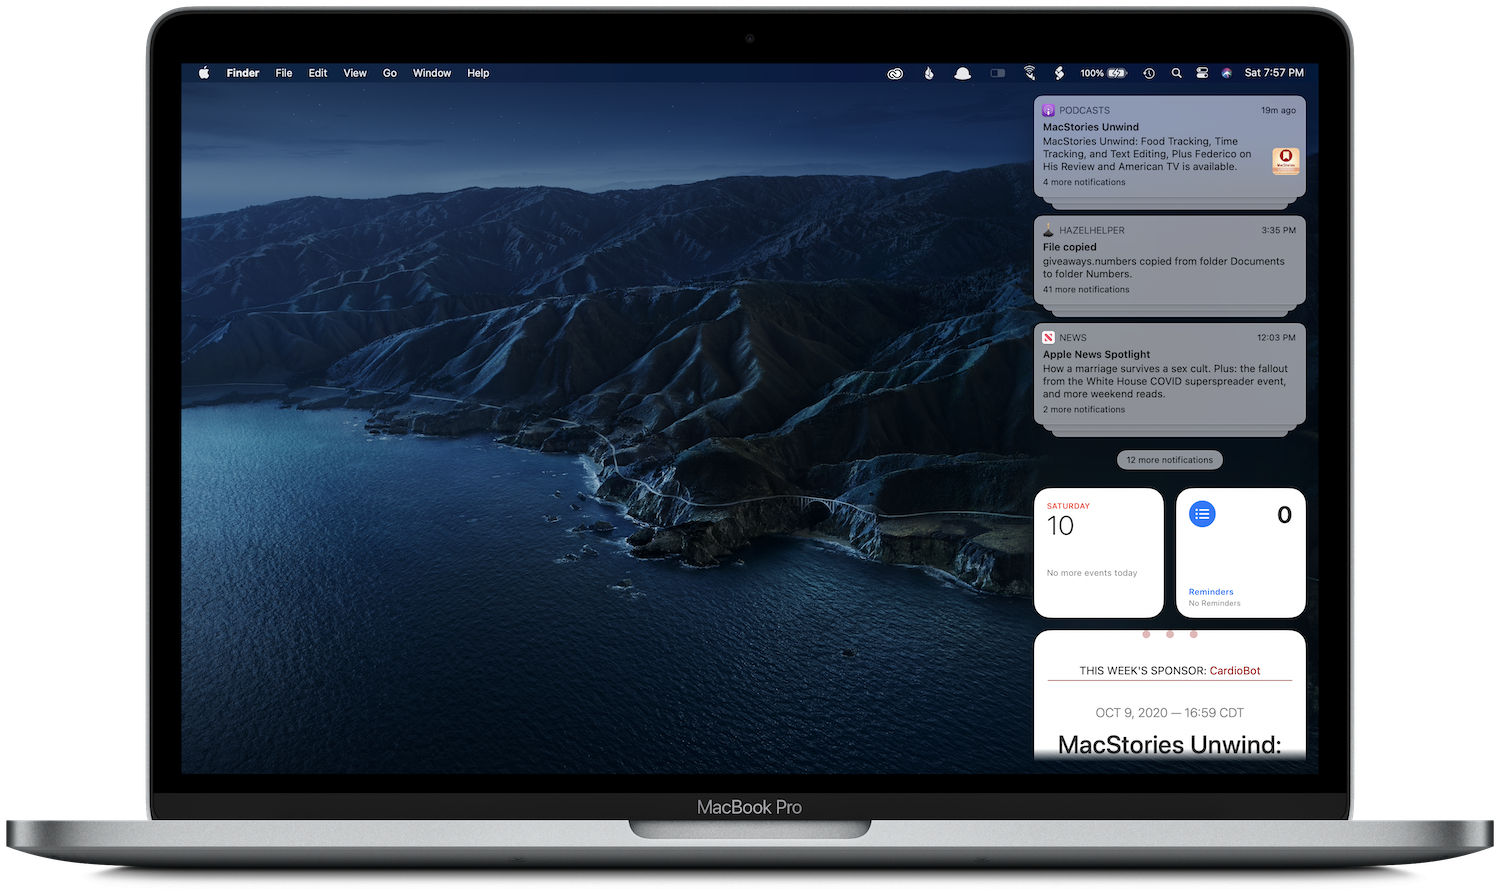Click 'No more events today' in Calendar widget
This screenshot has width=1500, height=892.
click(1092, 573)
